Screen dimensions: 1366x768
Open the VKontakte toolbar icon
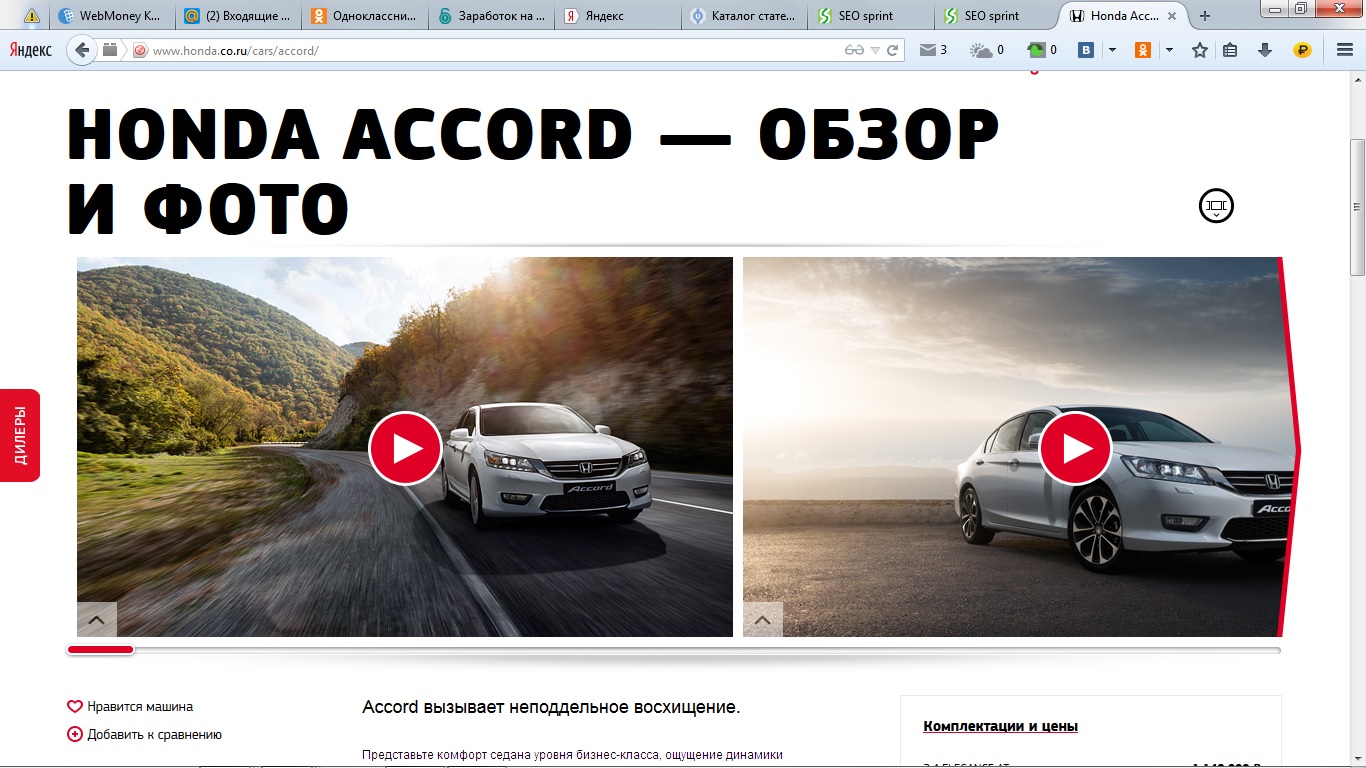(1086, 50)
